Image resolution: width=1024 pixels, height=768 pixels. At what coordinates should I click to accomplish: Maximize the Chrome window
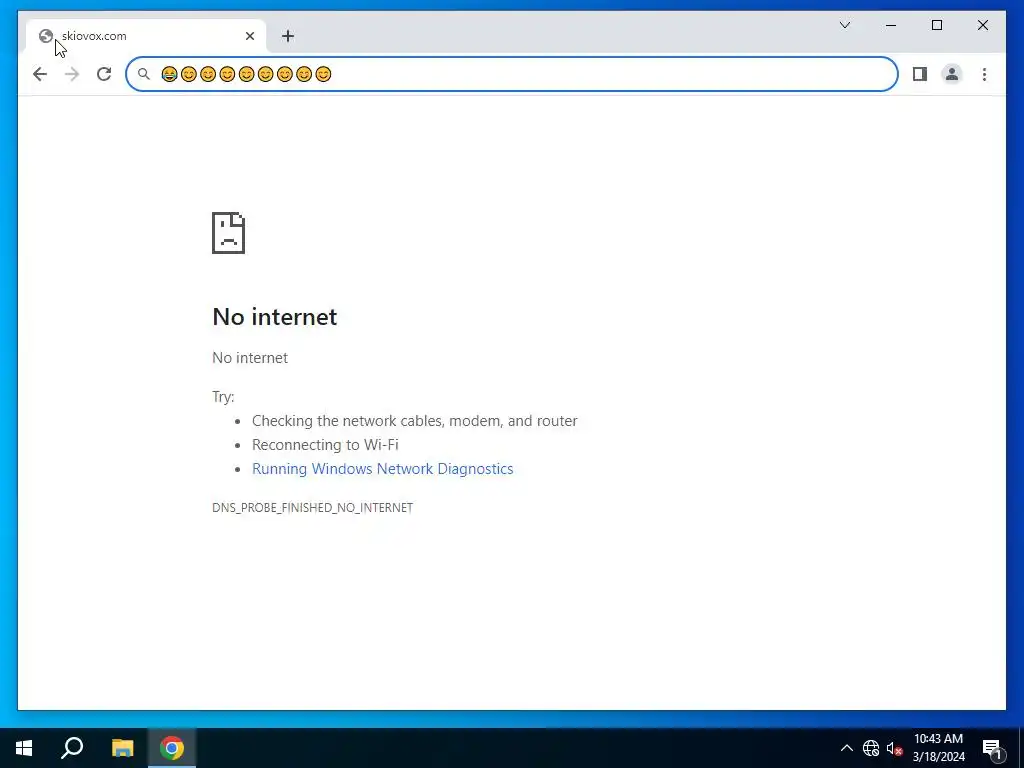tap(936, 25)
